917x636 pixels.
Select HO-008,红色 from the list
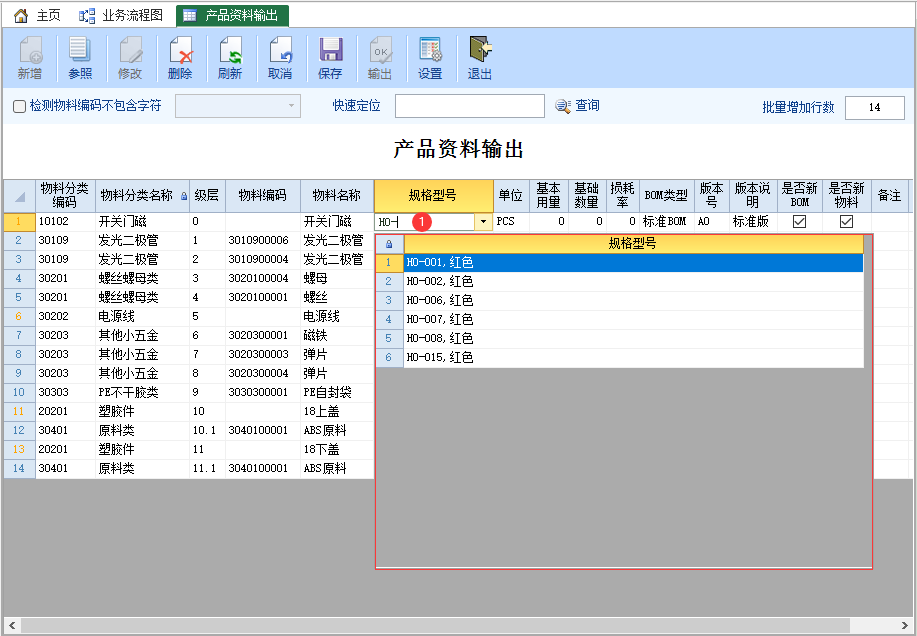tap(633, 338)
